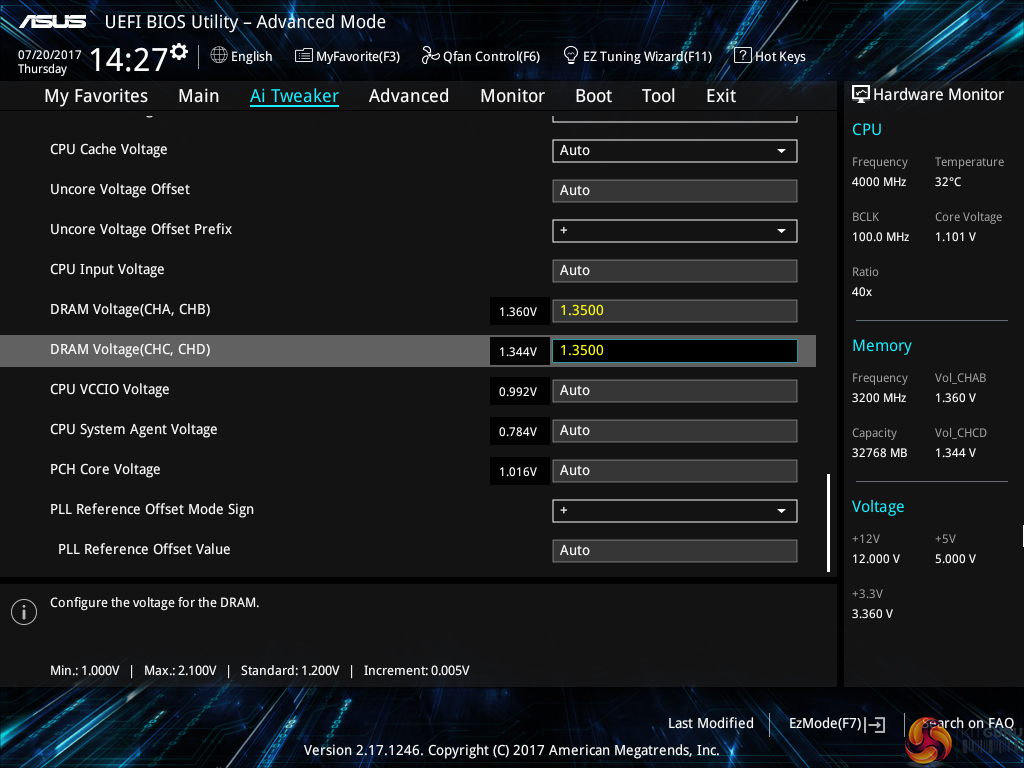The height and width of the screenshot is (768, 1024).
Task: Select the CPU VCCIO Voltage label
Action: point(110,389)
